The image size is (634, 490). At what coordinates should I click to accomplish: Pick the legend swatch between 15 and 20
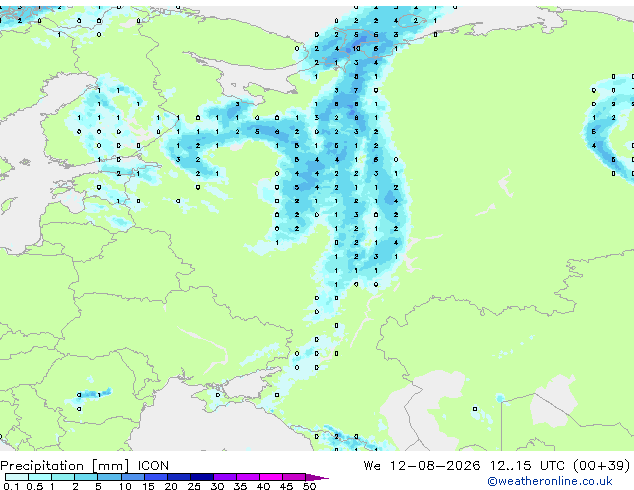click(155, 477)
